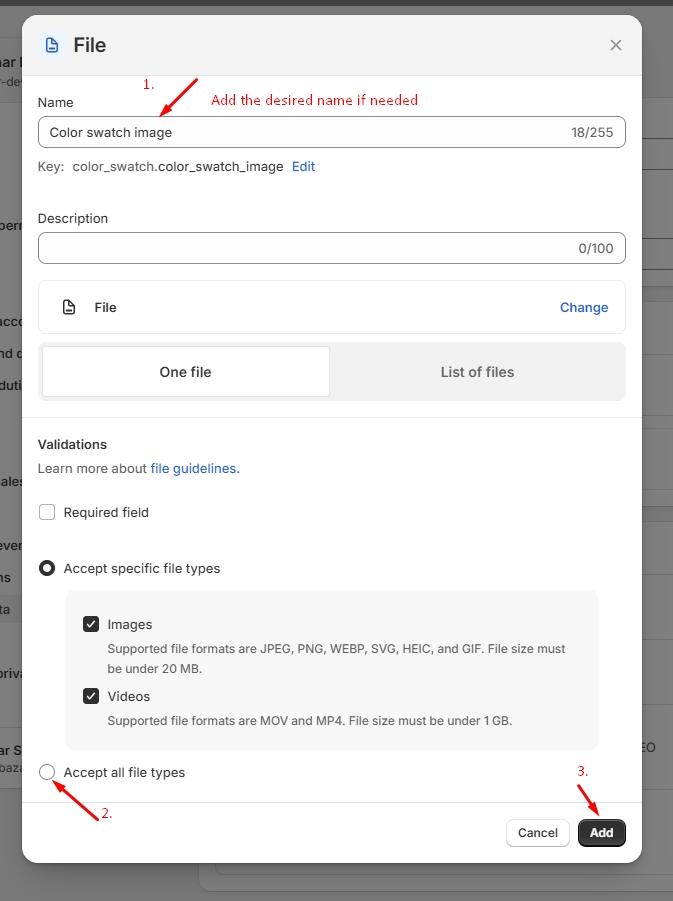
Task: Close the File dialog with the X
Action: click(x=616, y=45)
